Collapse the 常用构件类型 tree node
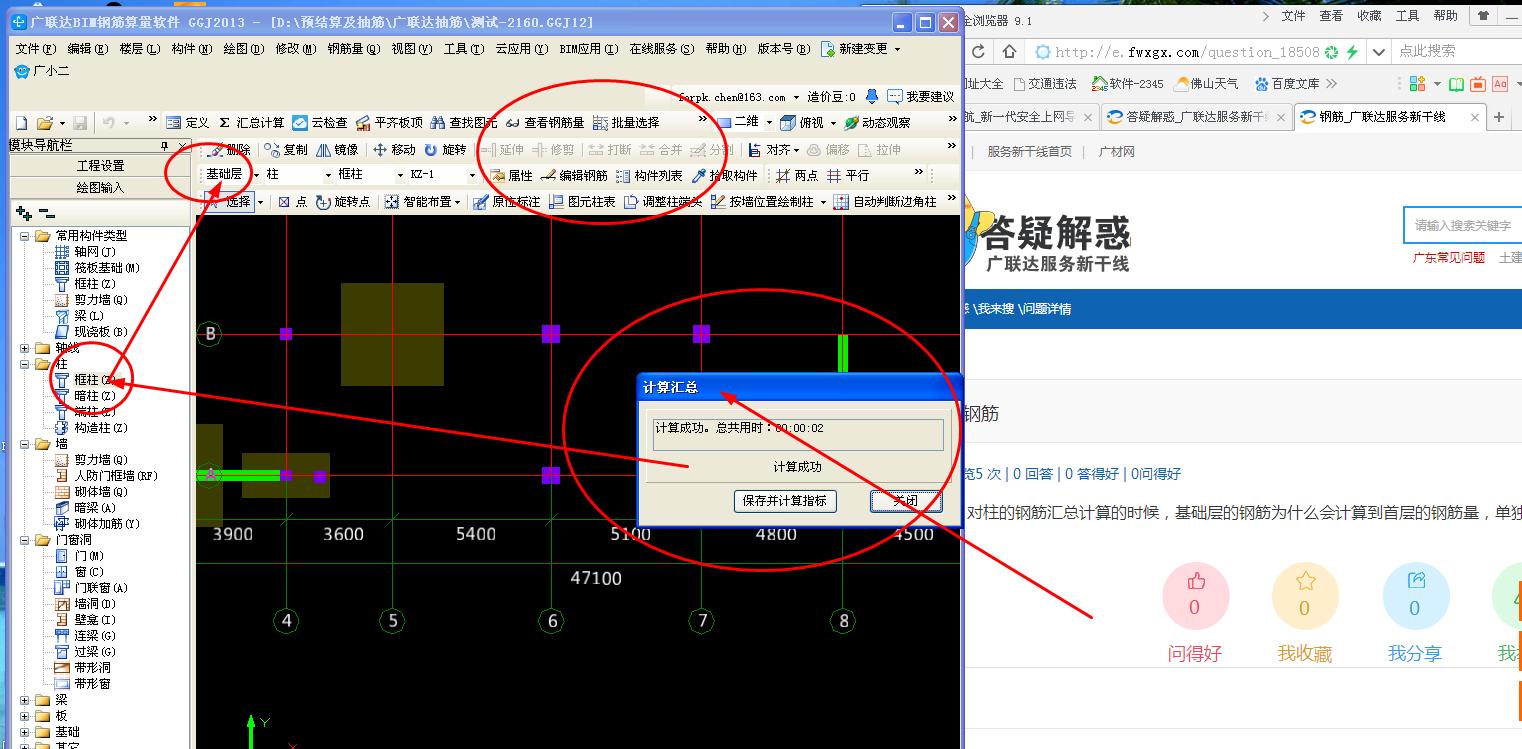Image resolution: width=1522 pixels, height=749 pixels. [24, 236]
